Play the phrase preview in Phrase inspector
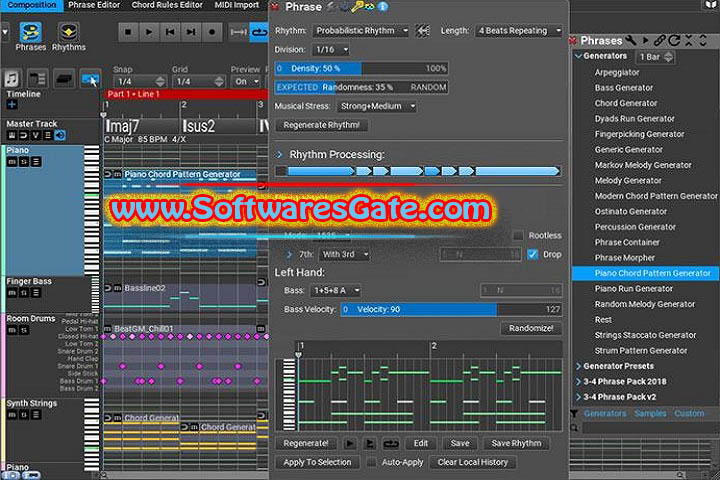 349,443
